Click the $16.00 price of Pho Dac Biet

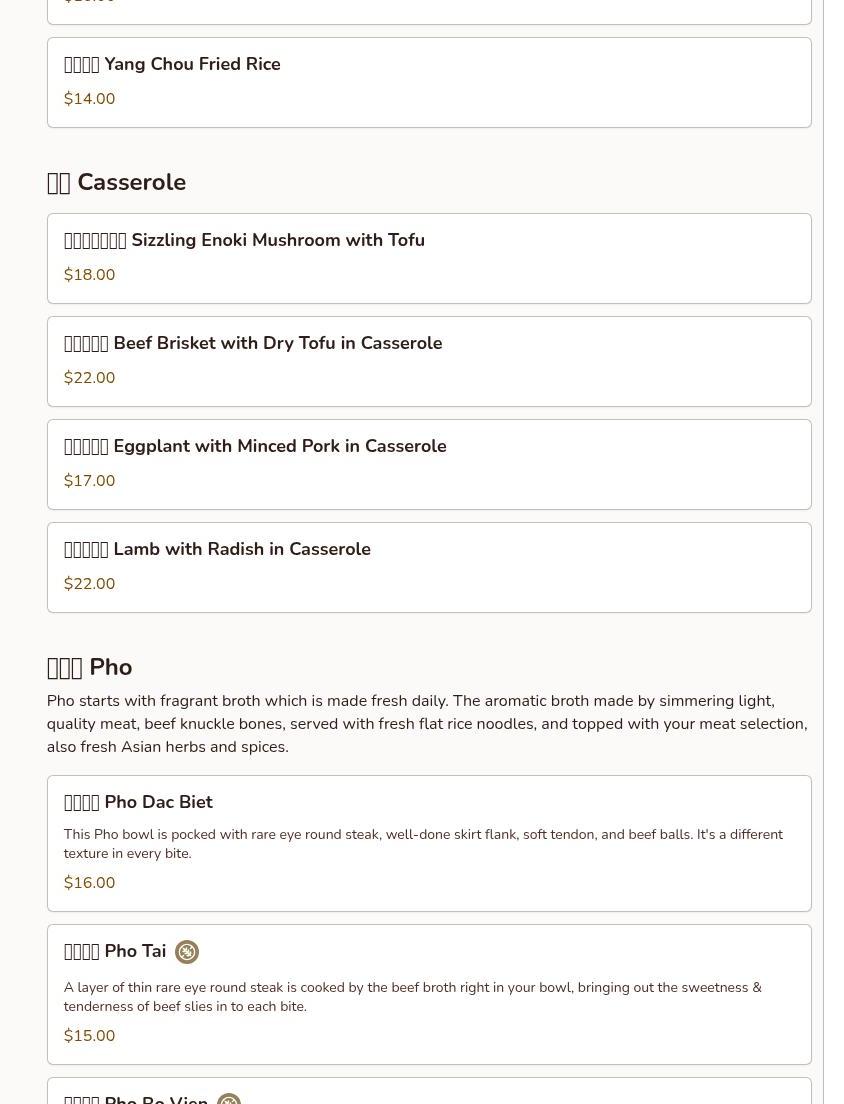(89, 883)
